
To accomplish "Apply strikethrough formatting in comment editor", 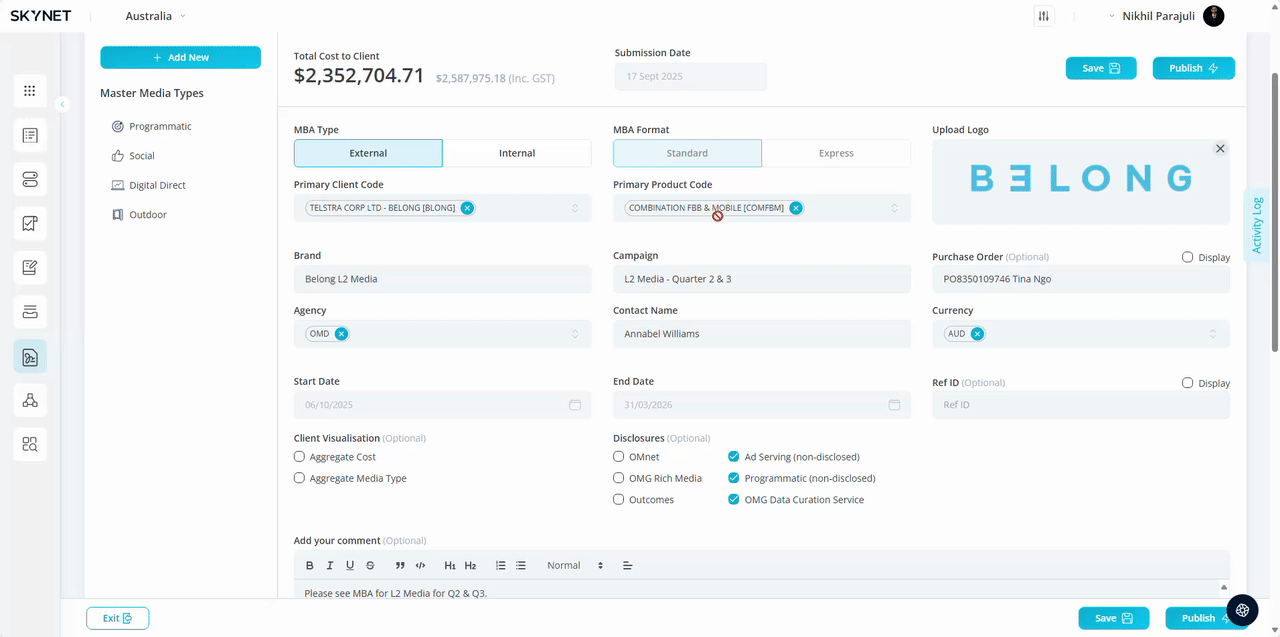I will coord(370,566).
